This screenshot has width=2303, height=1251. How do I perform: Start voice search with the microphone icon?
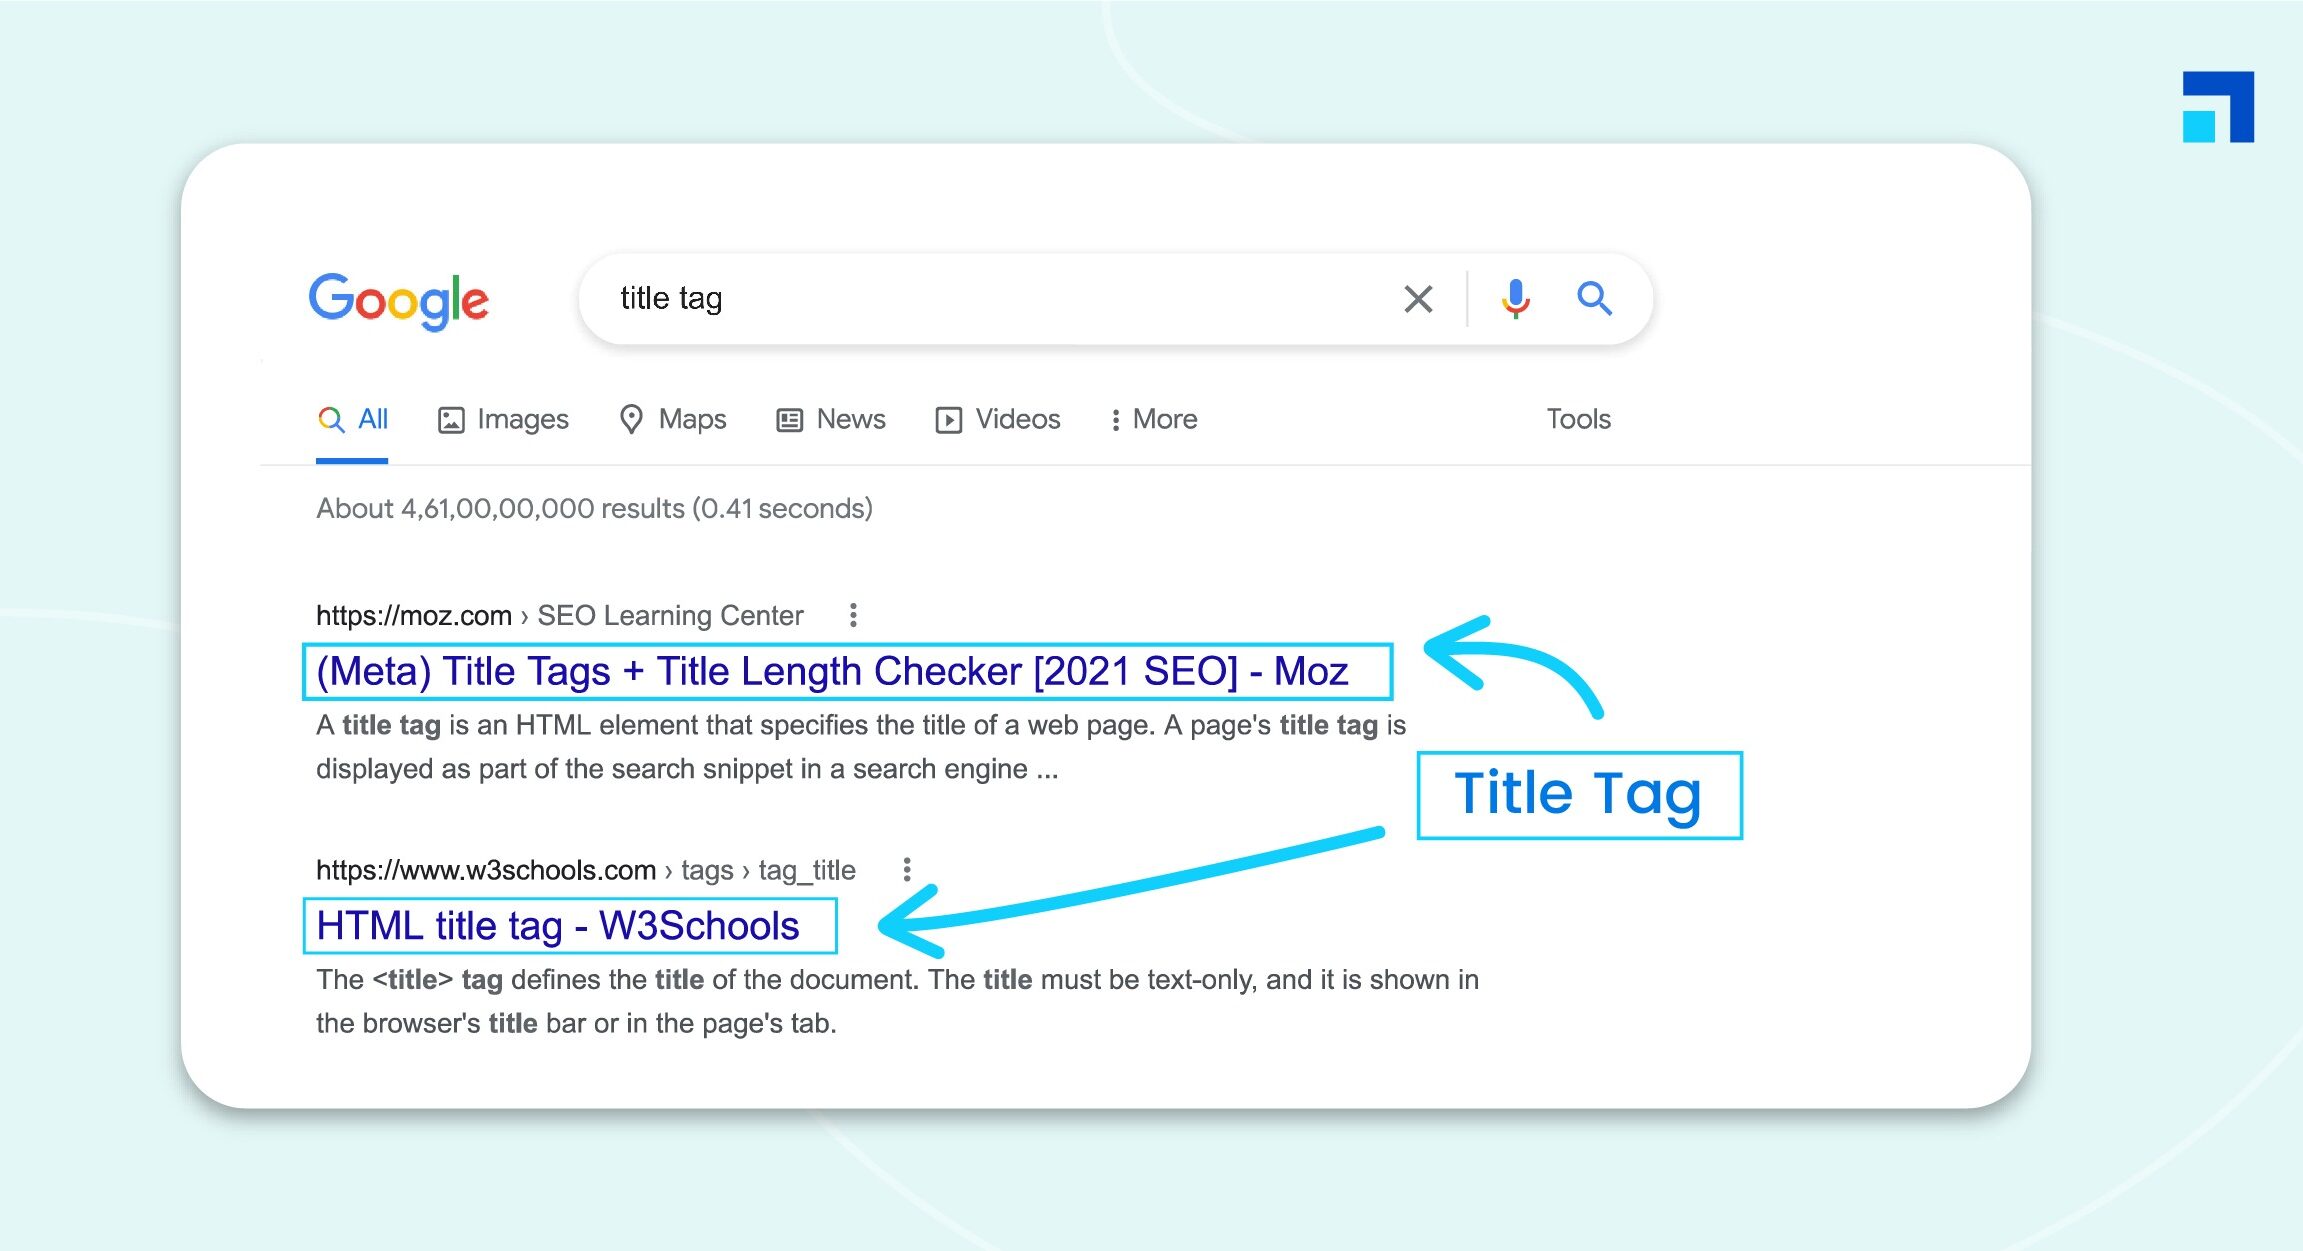point(1516,298)
